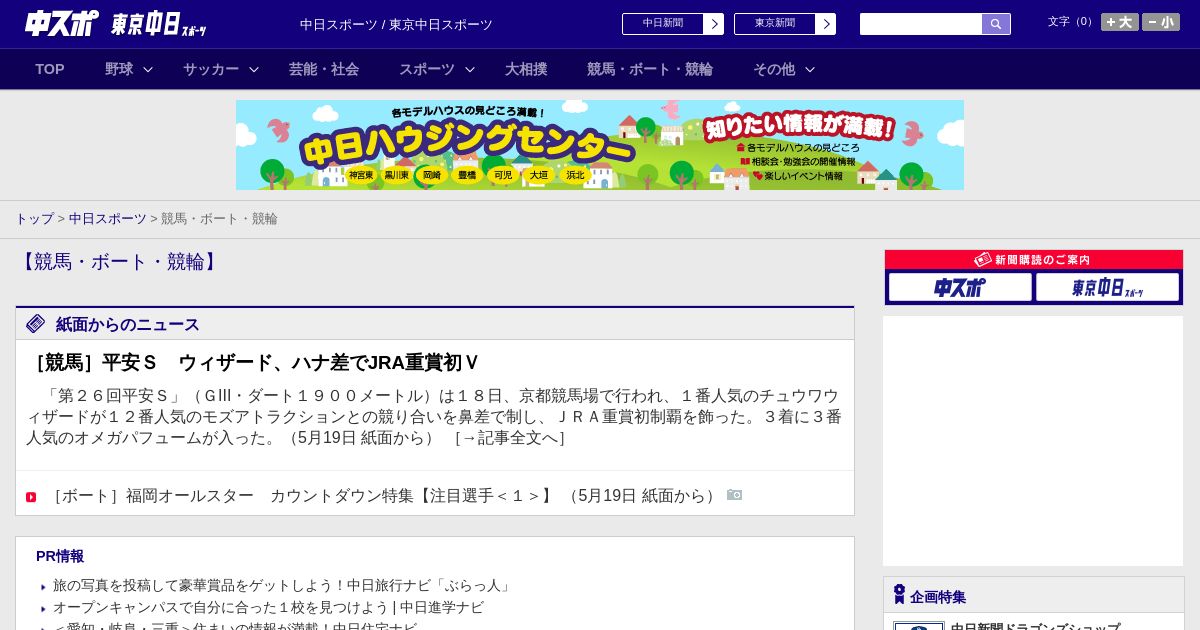1200x630 pixels.
Task: Go to トップ breadcrumb link
Action: (34, 218)
